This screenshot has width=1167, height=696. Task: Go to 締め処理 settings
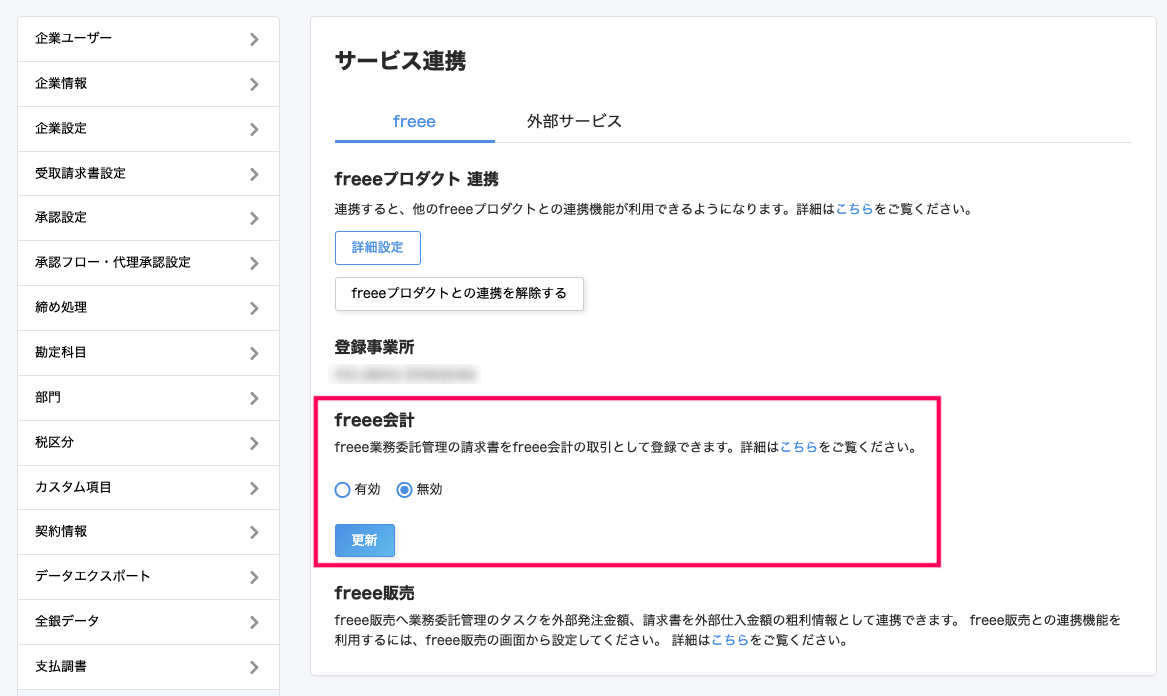148,308
